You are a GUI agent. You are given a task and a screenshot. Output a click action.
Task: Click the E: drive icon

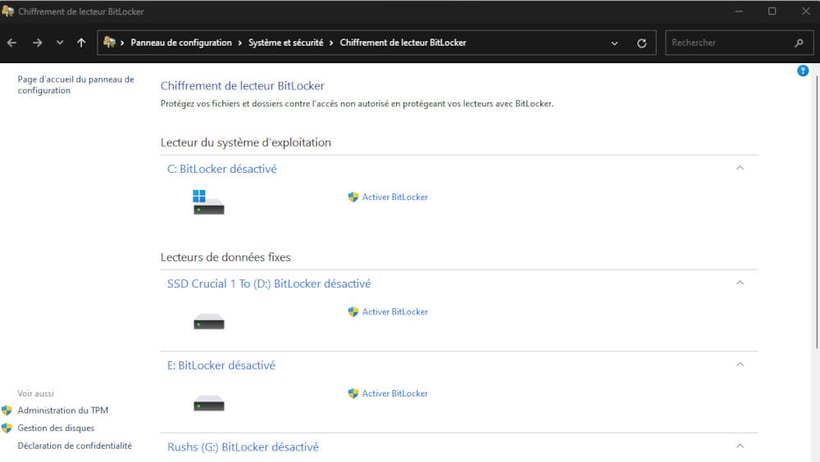click(x=209, y=403)
